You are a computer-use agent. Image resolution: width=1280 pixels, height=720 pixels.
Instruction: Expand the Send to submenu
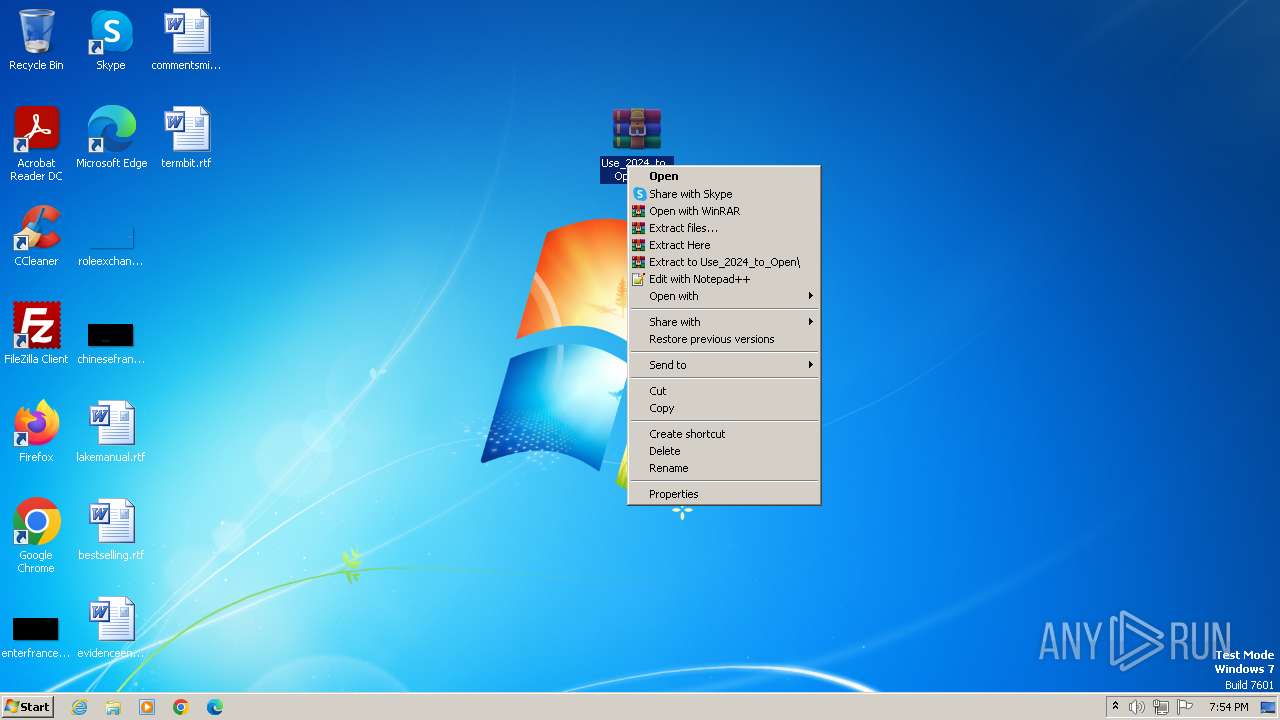[x=724, y=365]
